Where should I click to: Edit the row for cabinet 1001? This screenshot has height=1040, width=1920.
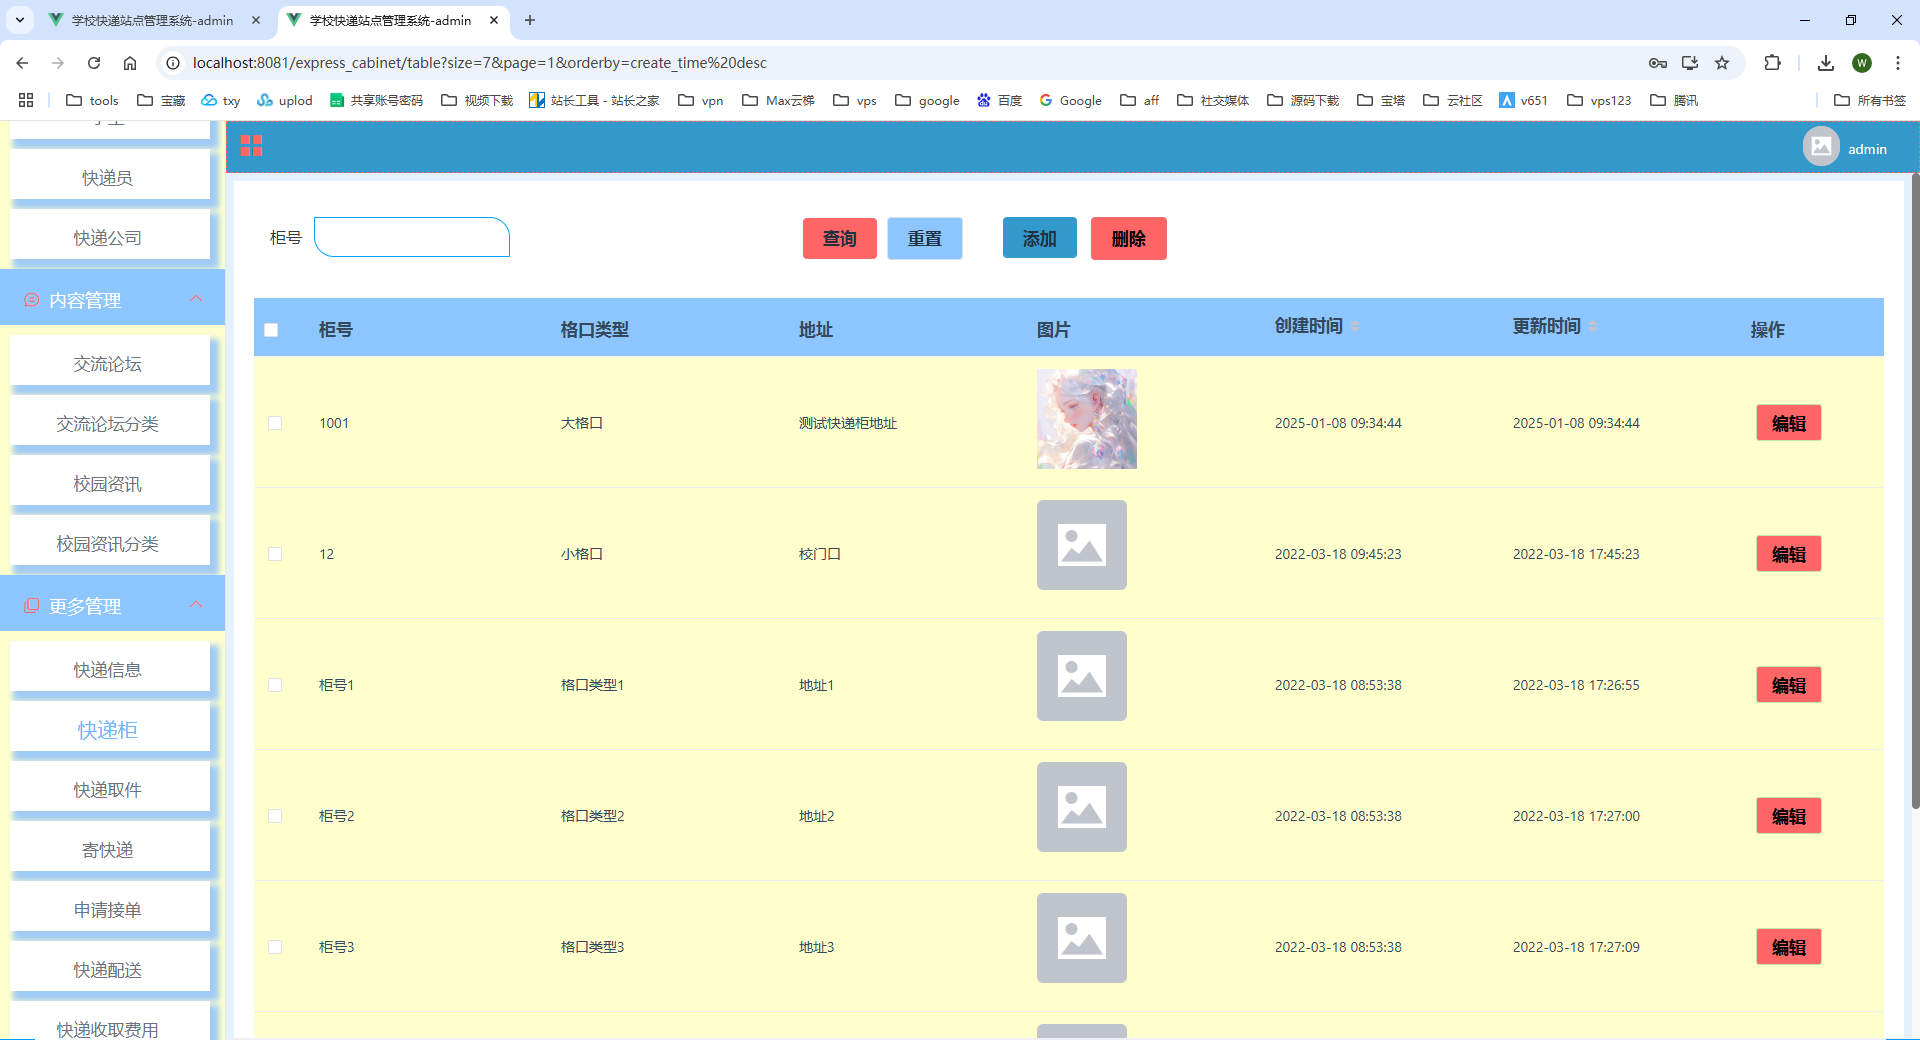(x=1789, y=423)
